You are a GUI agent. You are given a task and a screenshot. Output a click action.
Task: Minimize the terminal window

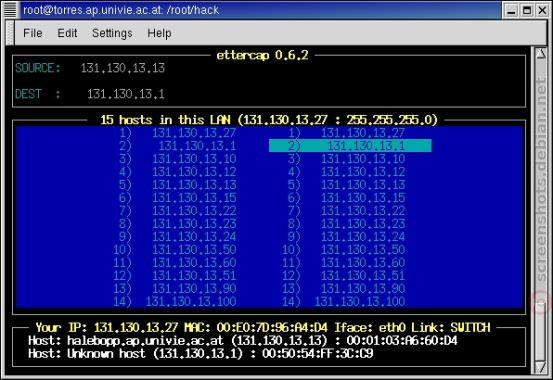(511, 10)
